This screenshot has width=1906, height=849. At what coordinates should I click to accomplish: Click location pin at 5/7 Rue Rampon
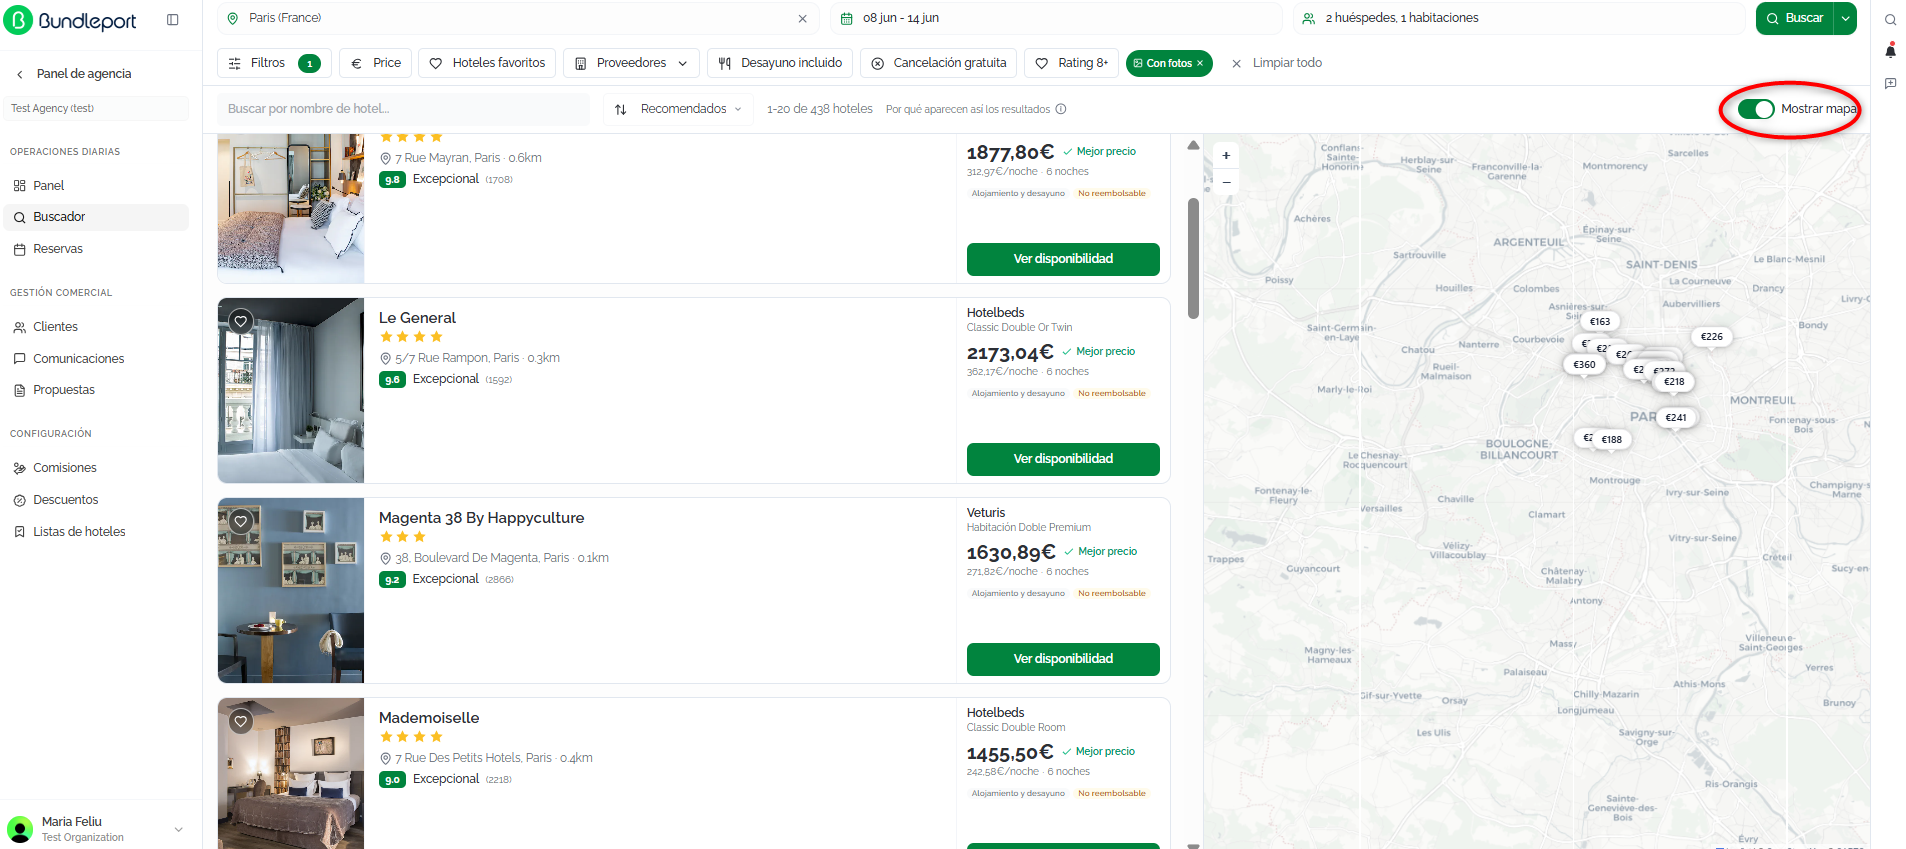pyautogui.click(x=385, y=359)
